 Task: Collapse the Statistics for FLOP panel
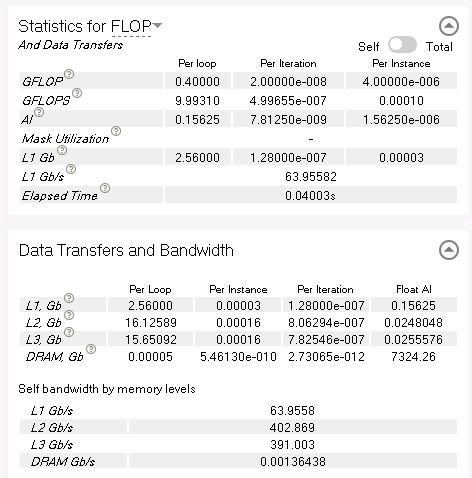click(449, 26)
